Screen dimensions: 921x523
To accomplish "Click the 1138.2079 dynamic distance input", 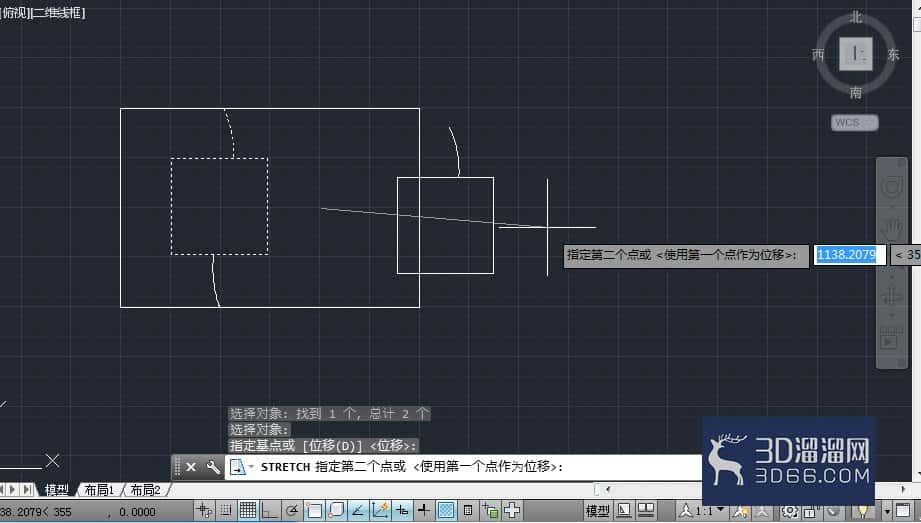I will tap(849, 255).
